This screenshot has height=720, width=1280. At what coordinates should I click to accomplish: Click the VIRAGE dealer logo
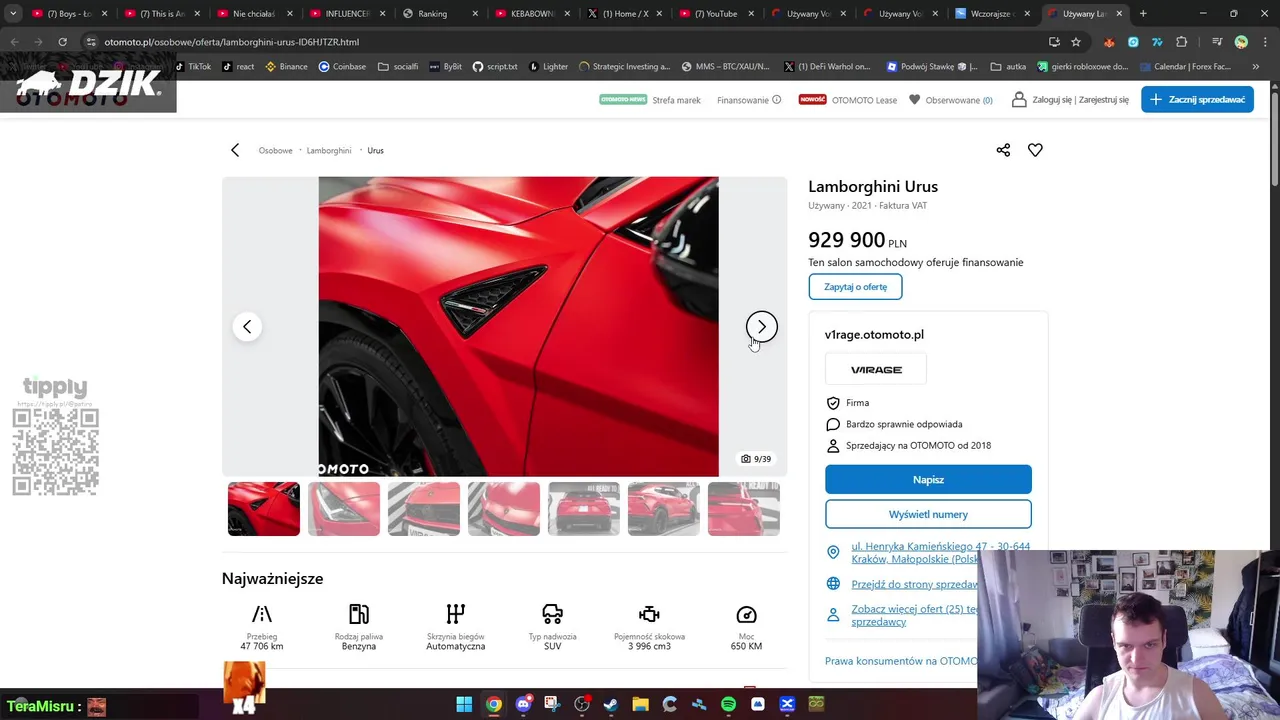coord(876,369)
